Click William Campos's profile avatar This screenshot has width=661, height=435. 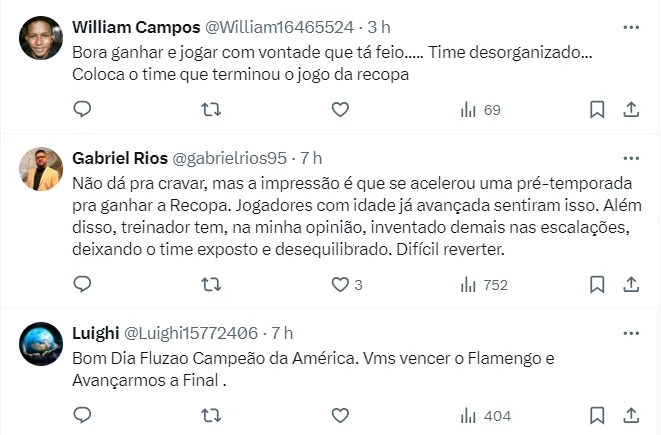click(x=41, y=38)
